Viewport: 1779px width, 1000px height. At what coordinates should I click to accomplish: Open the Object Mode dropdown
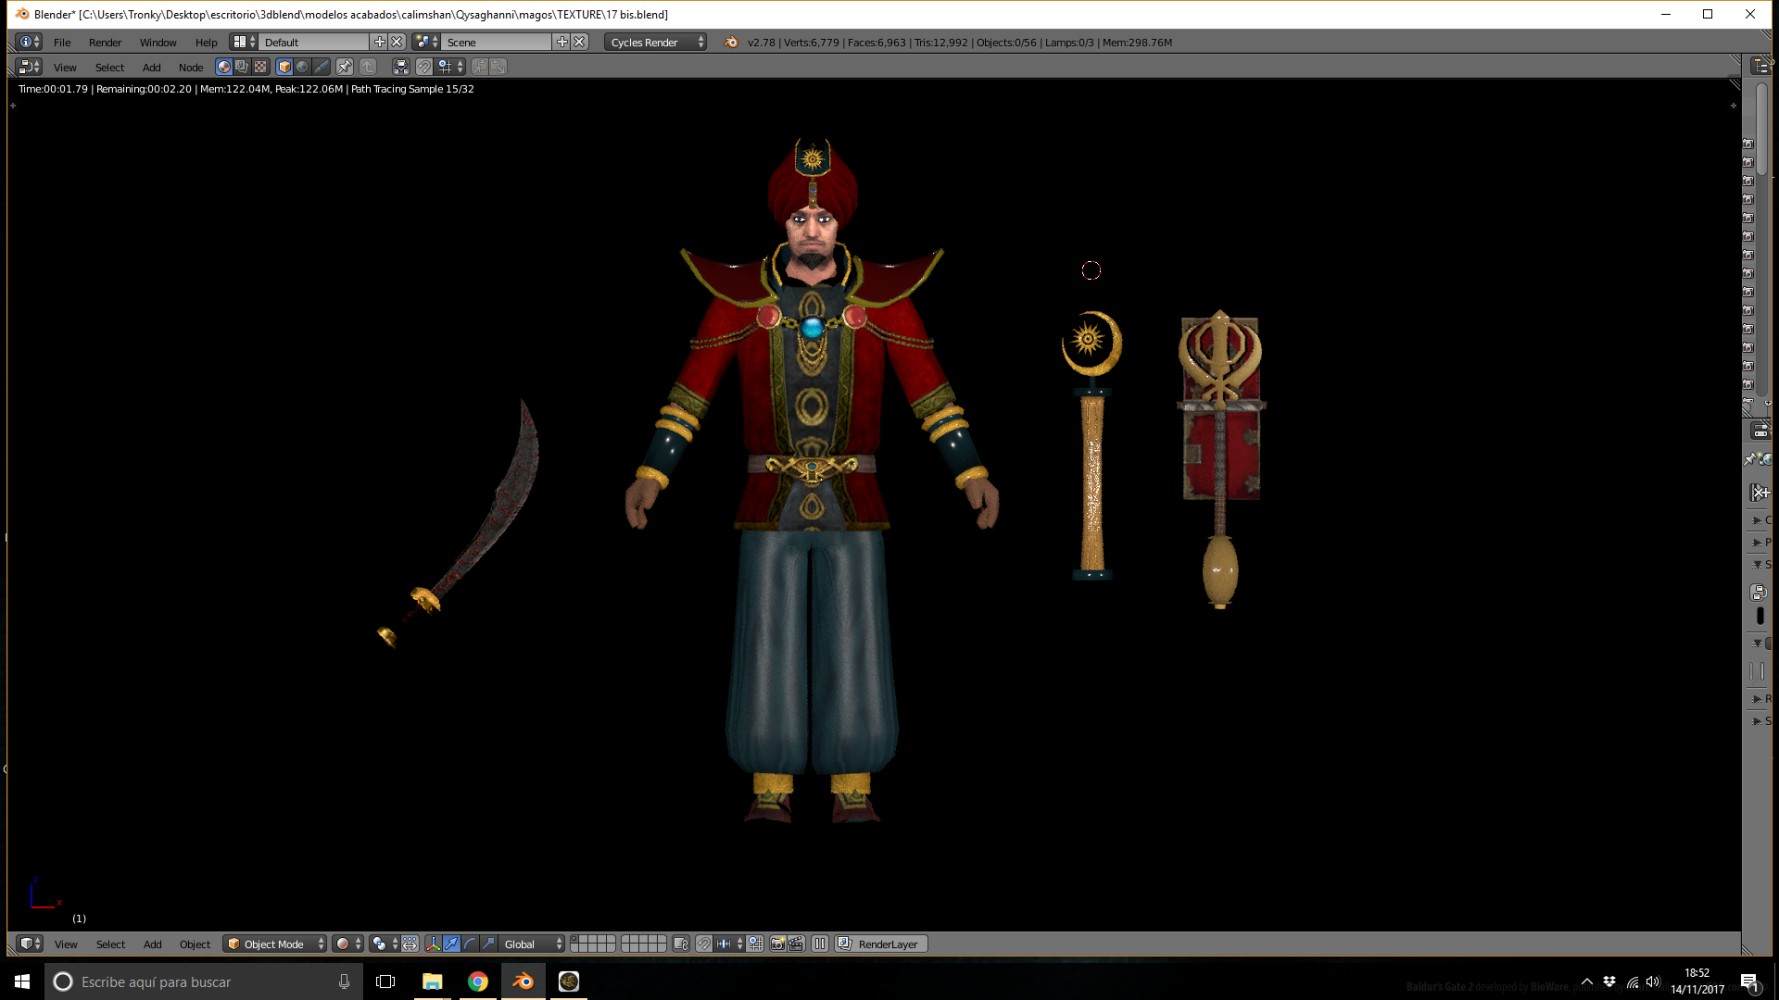coord(276,944)
